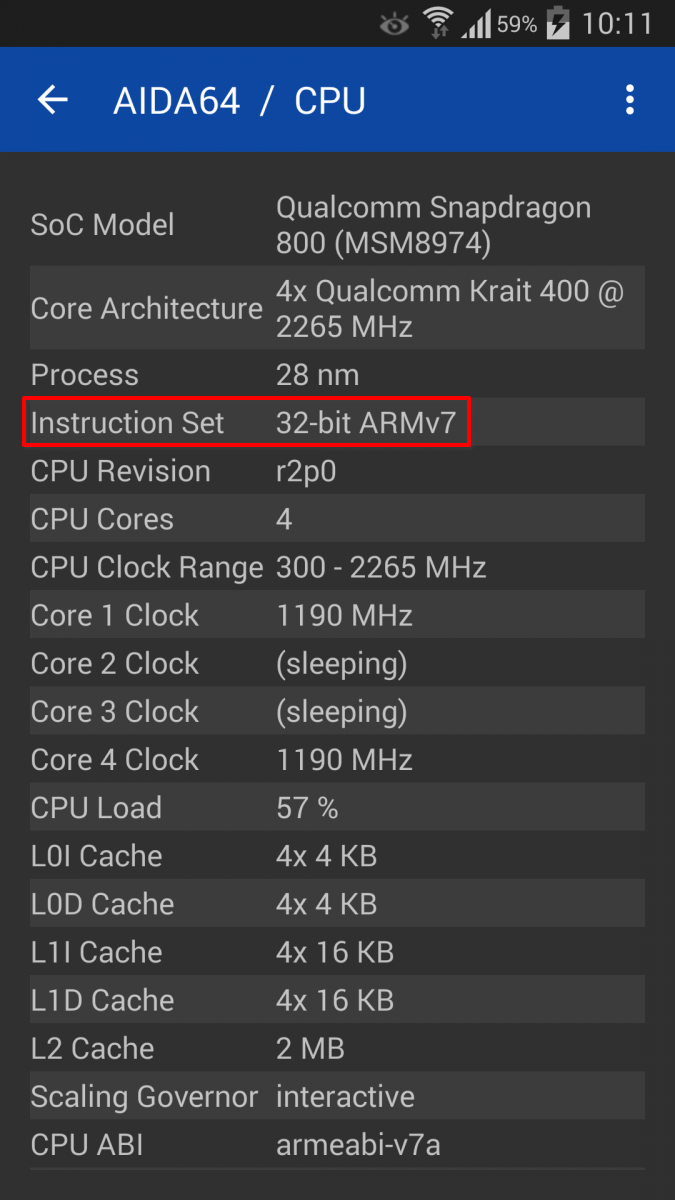Viewport: 675px width, 1200px height.
Task: Select the CPU Load 57 % row
Action: pos(337,807)
